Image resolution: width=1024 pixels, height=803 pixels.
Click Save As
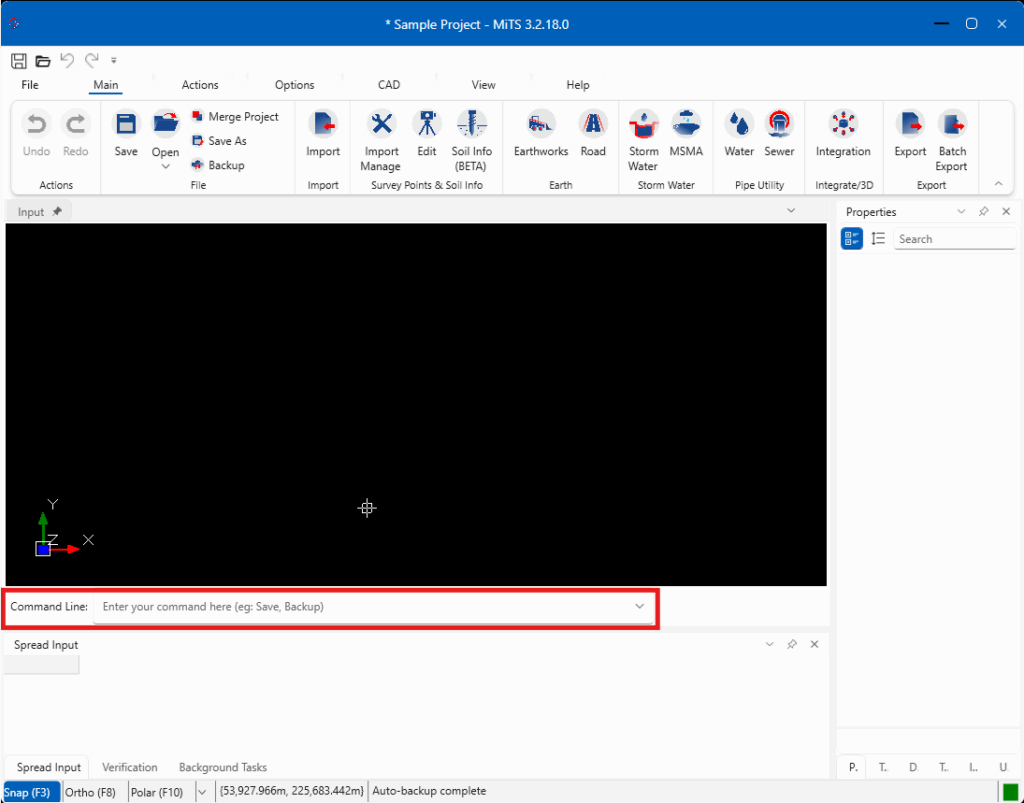click(x=219, y=141)
